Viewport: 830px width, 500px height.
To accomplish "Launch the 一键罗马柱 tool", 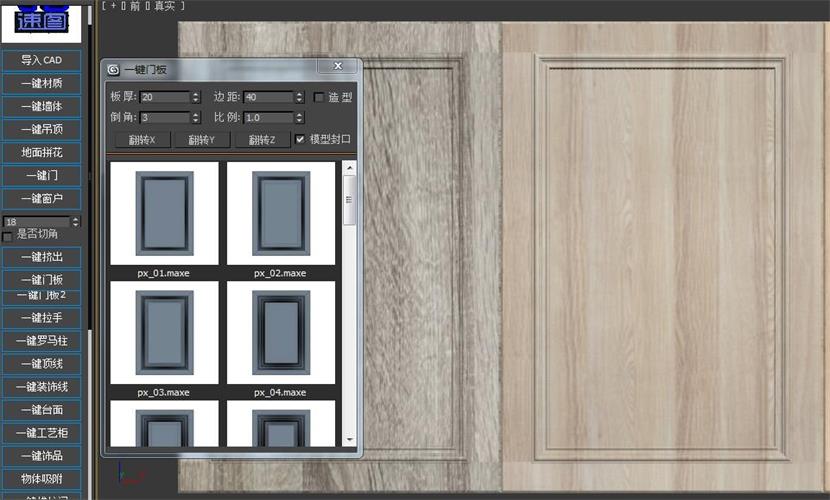I will pos(41,341).
